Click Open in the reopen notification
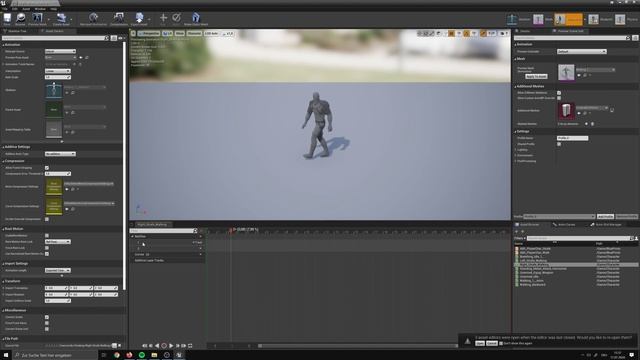The height and width of the screenshot is (360, 640). point(480,343)
